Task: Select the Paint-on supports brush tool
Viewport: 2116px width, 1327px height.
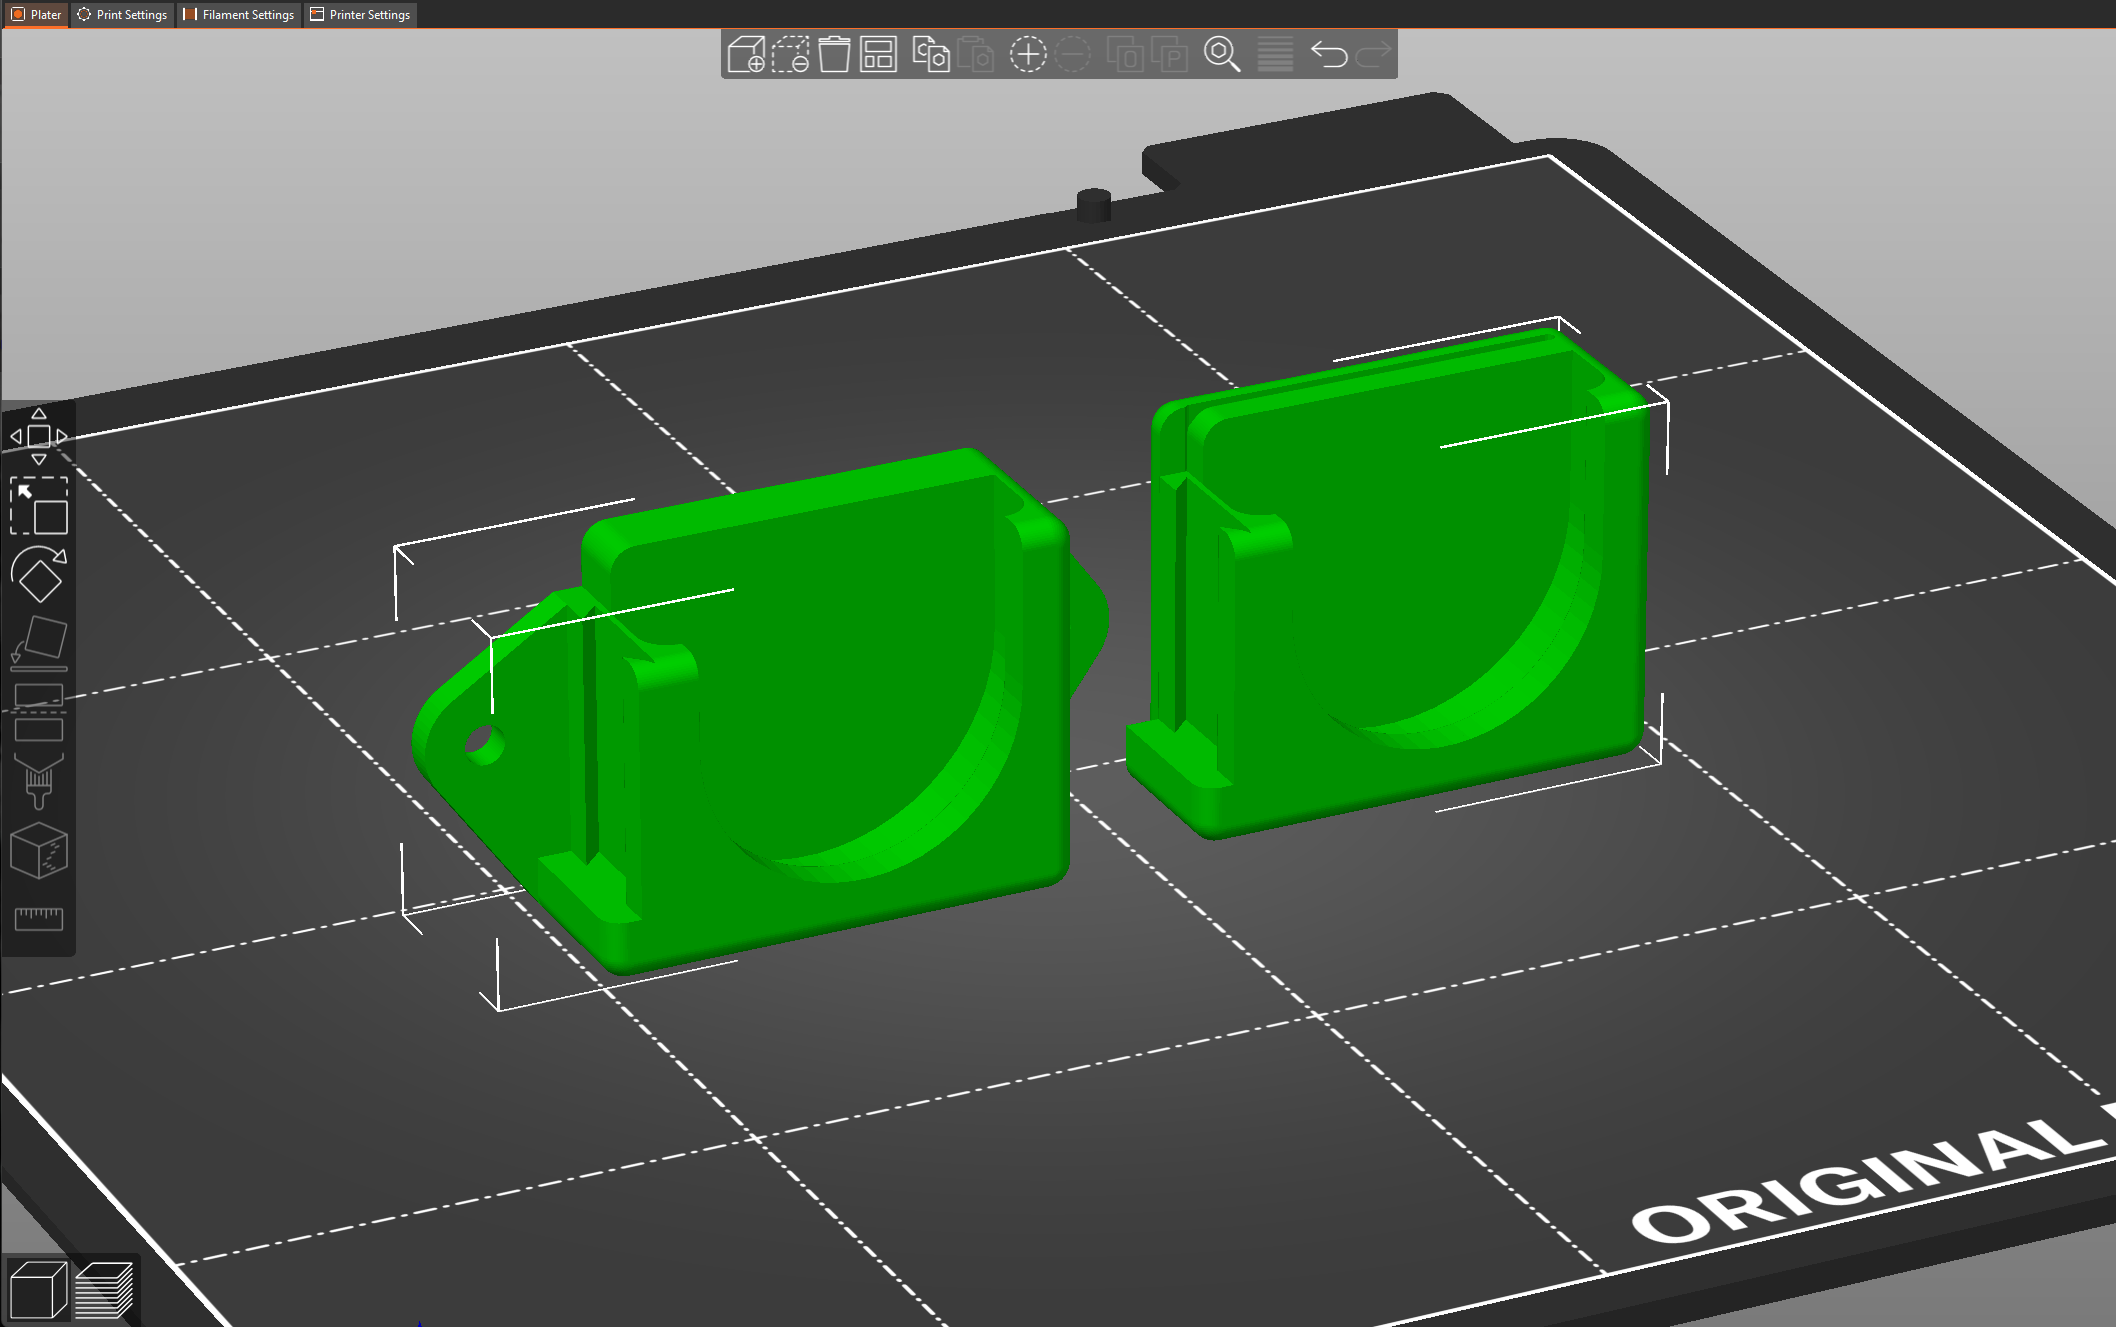Action: point(39,781)
